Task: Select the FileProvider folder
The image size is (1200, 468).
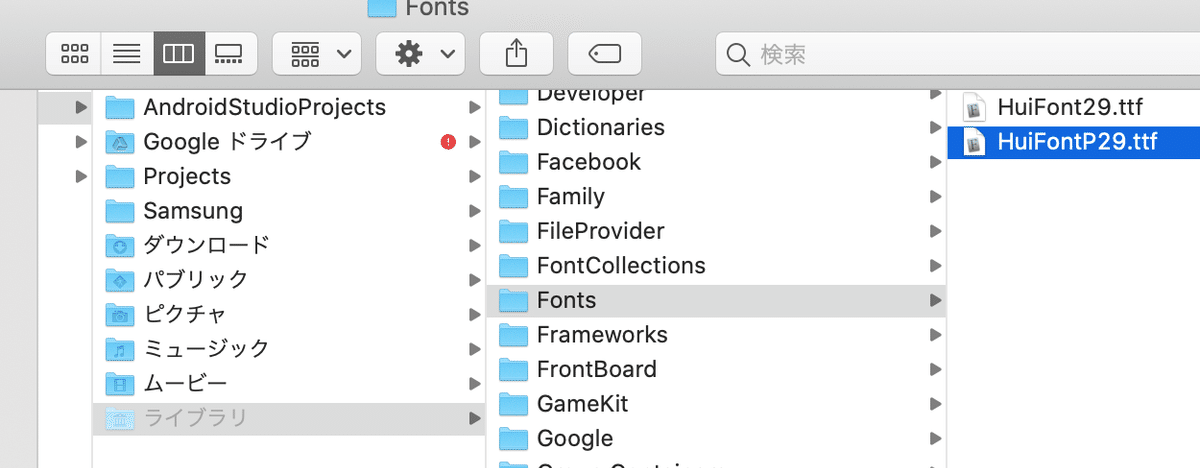Action: 716,231
